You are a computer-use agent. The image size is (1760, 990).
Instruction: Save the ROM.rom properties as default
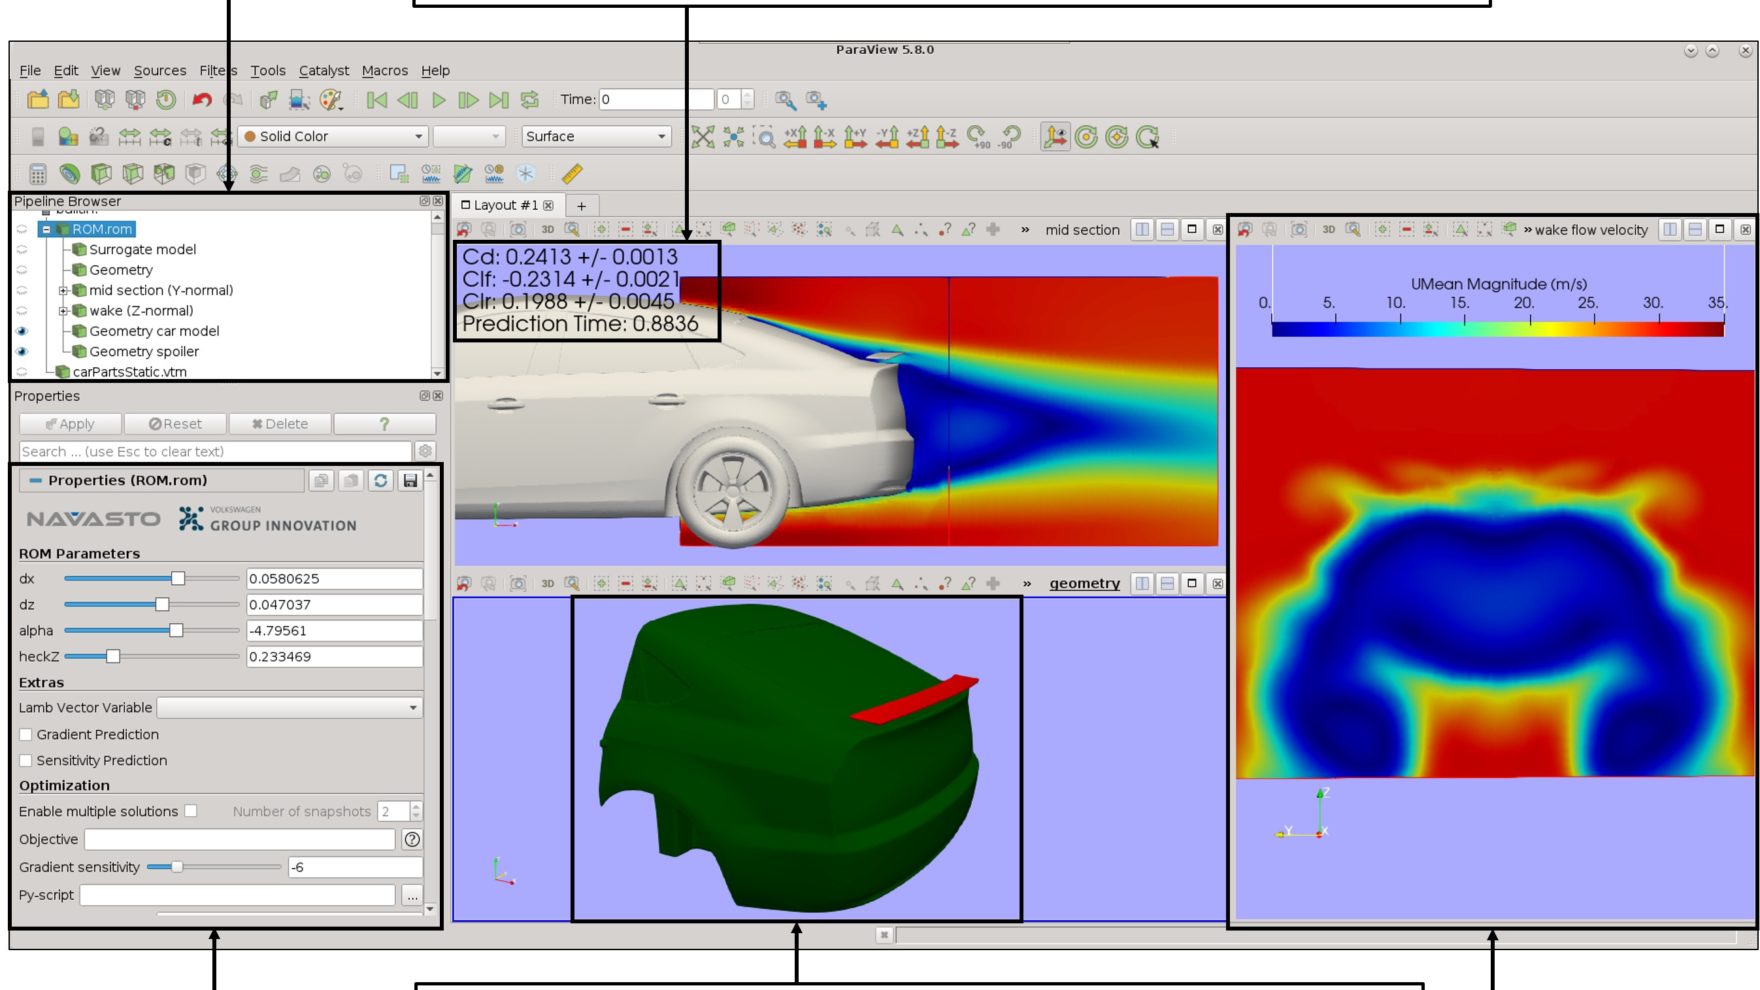(x=410, y=481)
